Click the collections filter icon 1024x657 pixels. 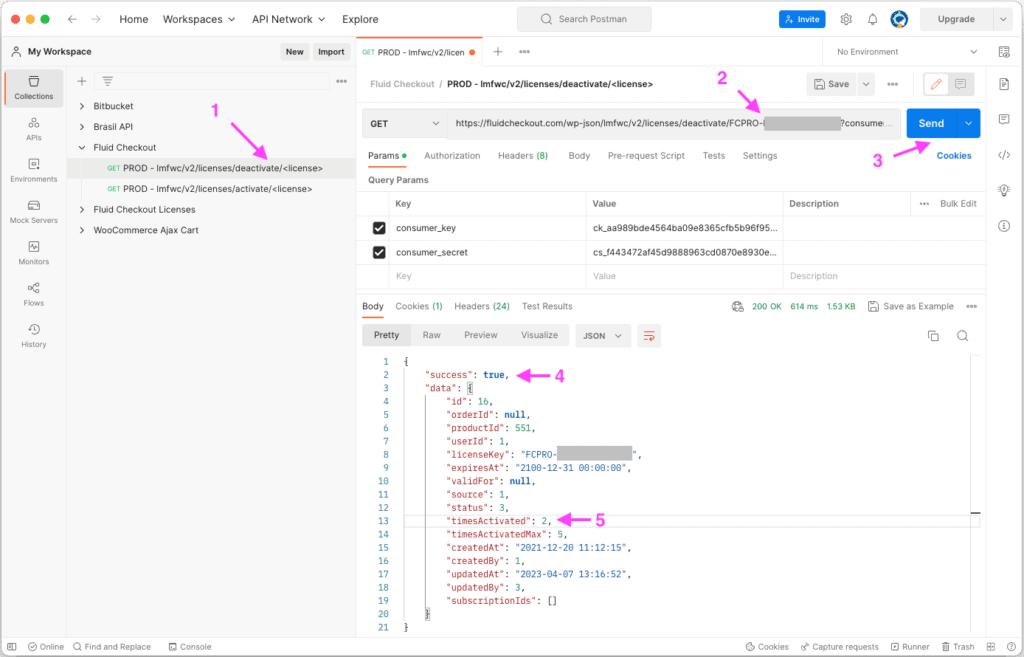108,81
